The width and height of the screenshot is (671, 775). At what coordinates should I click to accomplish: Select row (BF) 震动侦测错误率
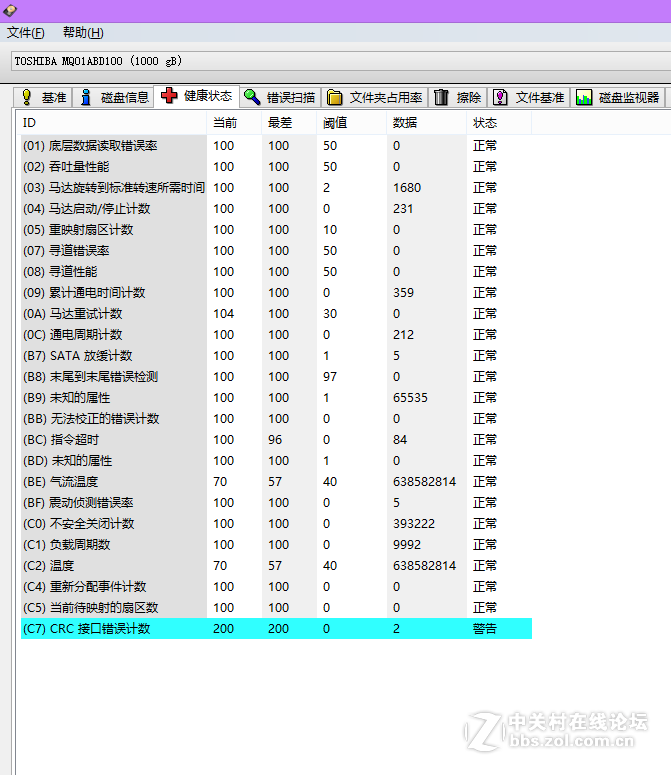click(x=276, y=503)
